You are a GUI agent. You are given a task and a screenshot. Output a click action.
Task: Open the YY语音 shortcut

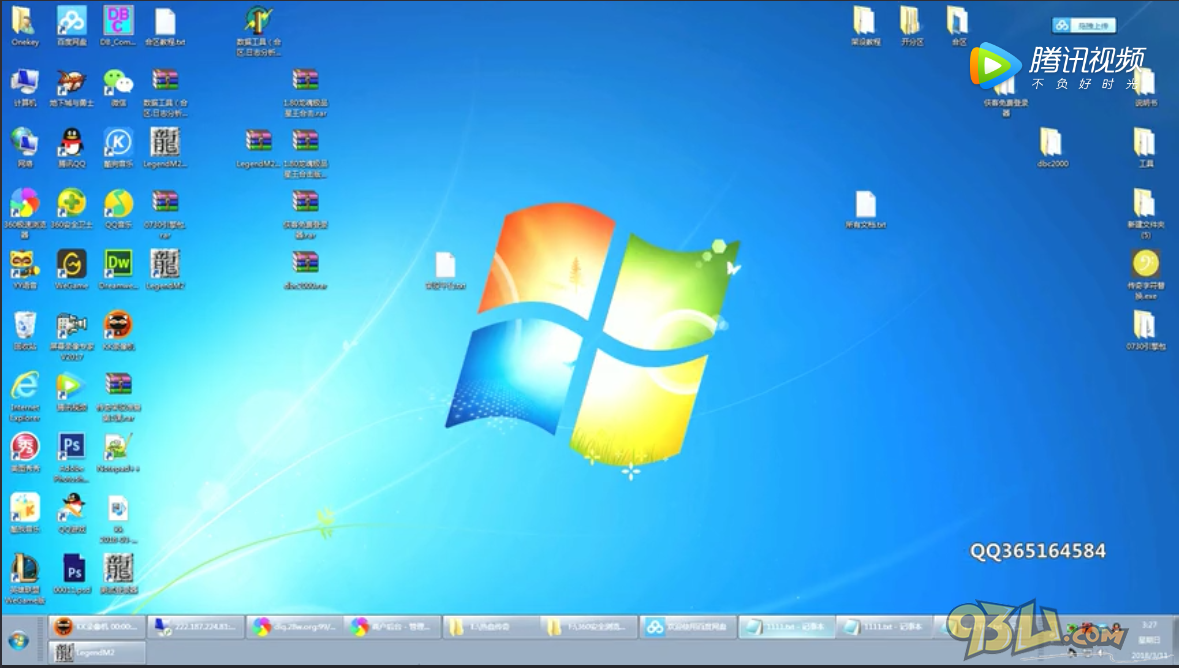pyautogui.click(x=24, y=270)
